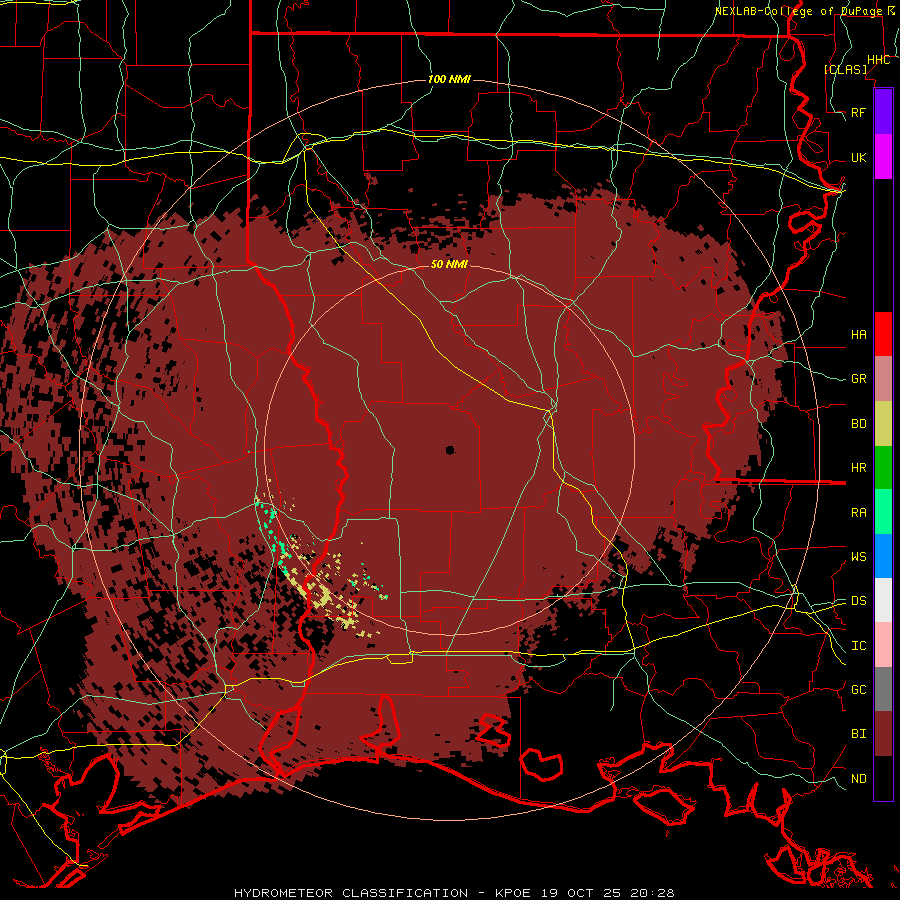900x900 pixels.
Task: Click the GC legend label
Action: click(858, 690)
